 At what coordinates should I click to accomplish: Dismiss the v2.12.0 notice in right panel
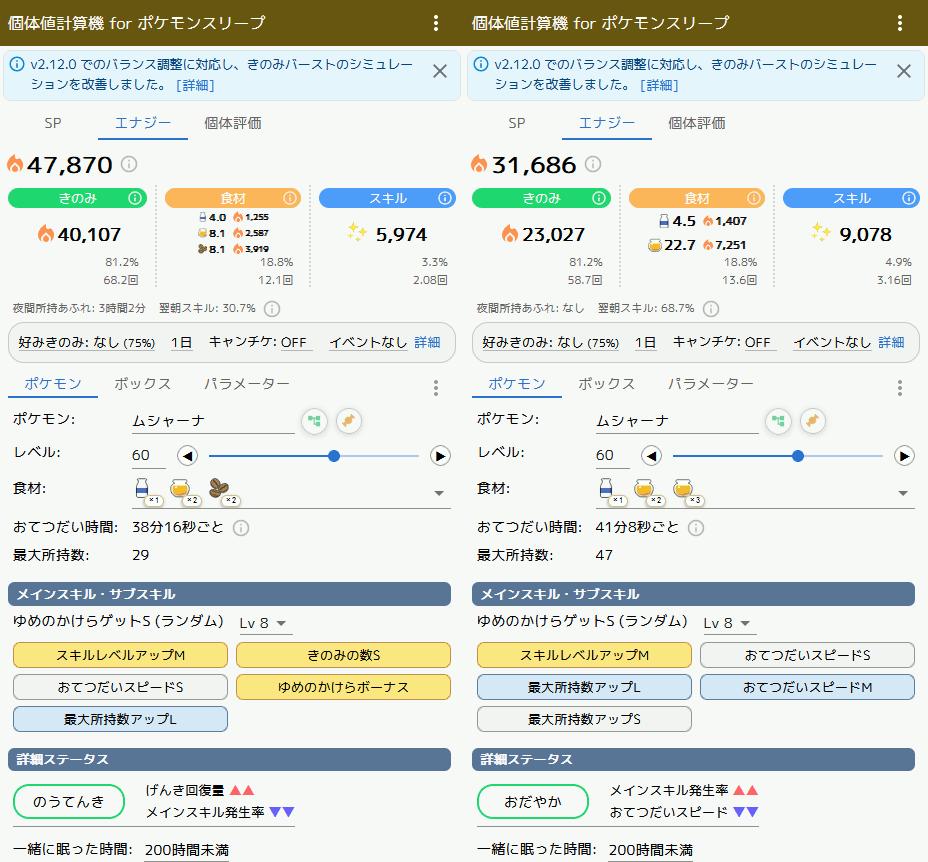tap(903, 71)
